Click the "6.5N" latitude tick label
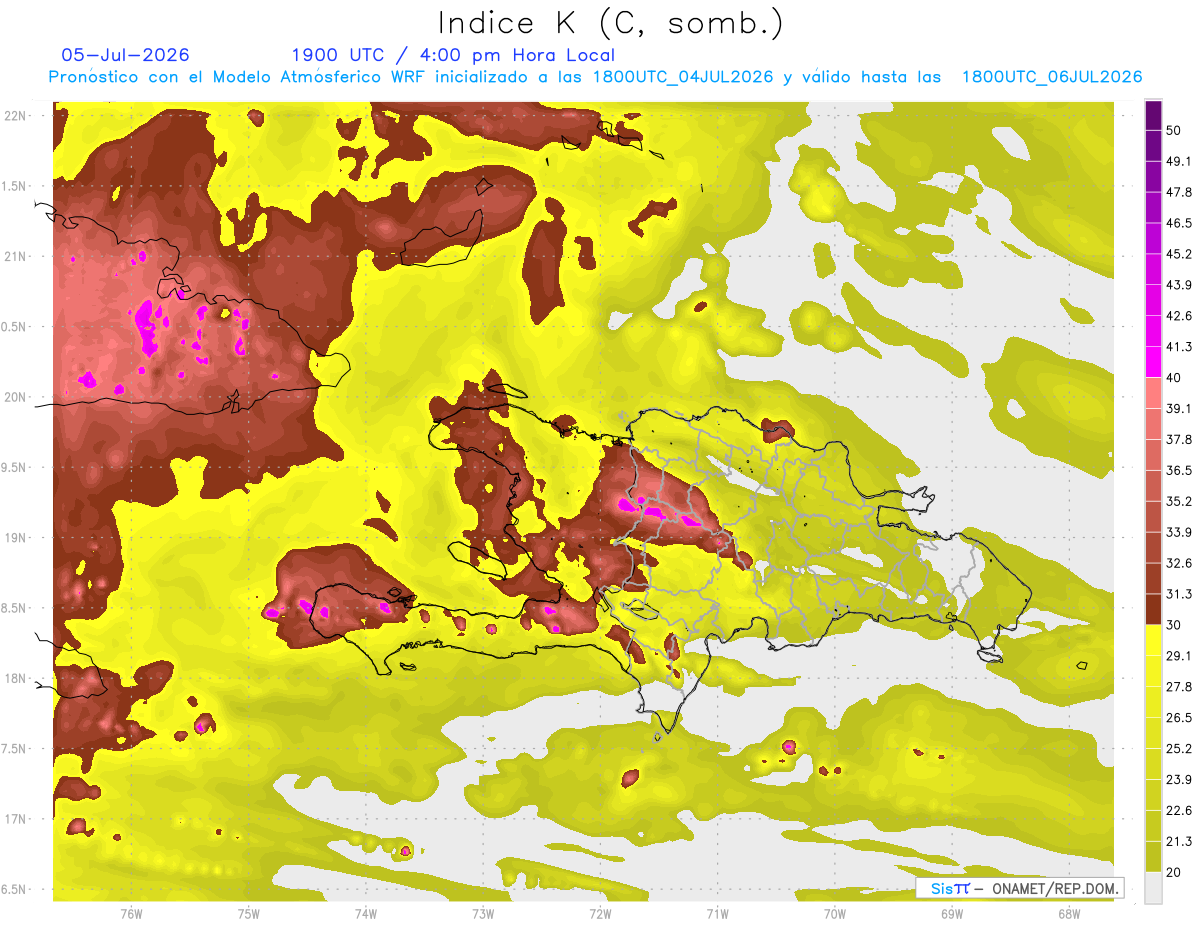Viewport: 1200px width, 927px height. click(x=16, y=890)
